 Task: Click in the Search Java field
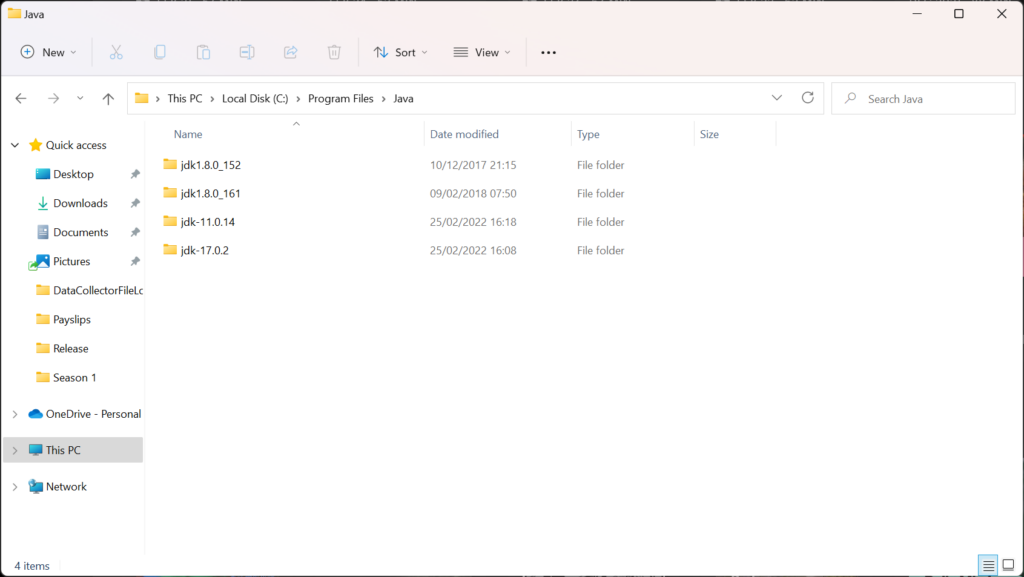click(x=923, y=99)
